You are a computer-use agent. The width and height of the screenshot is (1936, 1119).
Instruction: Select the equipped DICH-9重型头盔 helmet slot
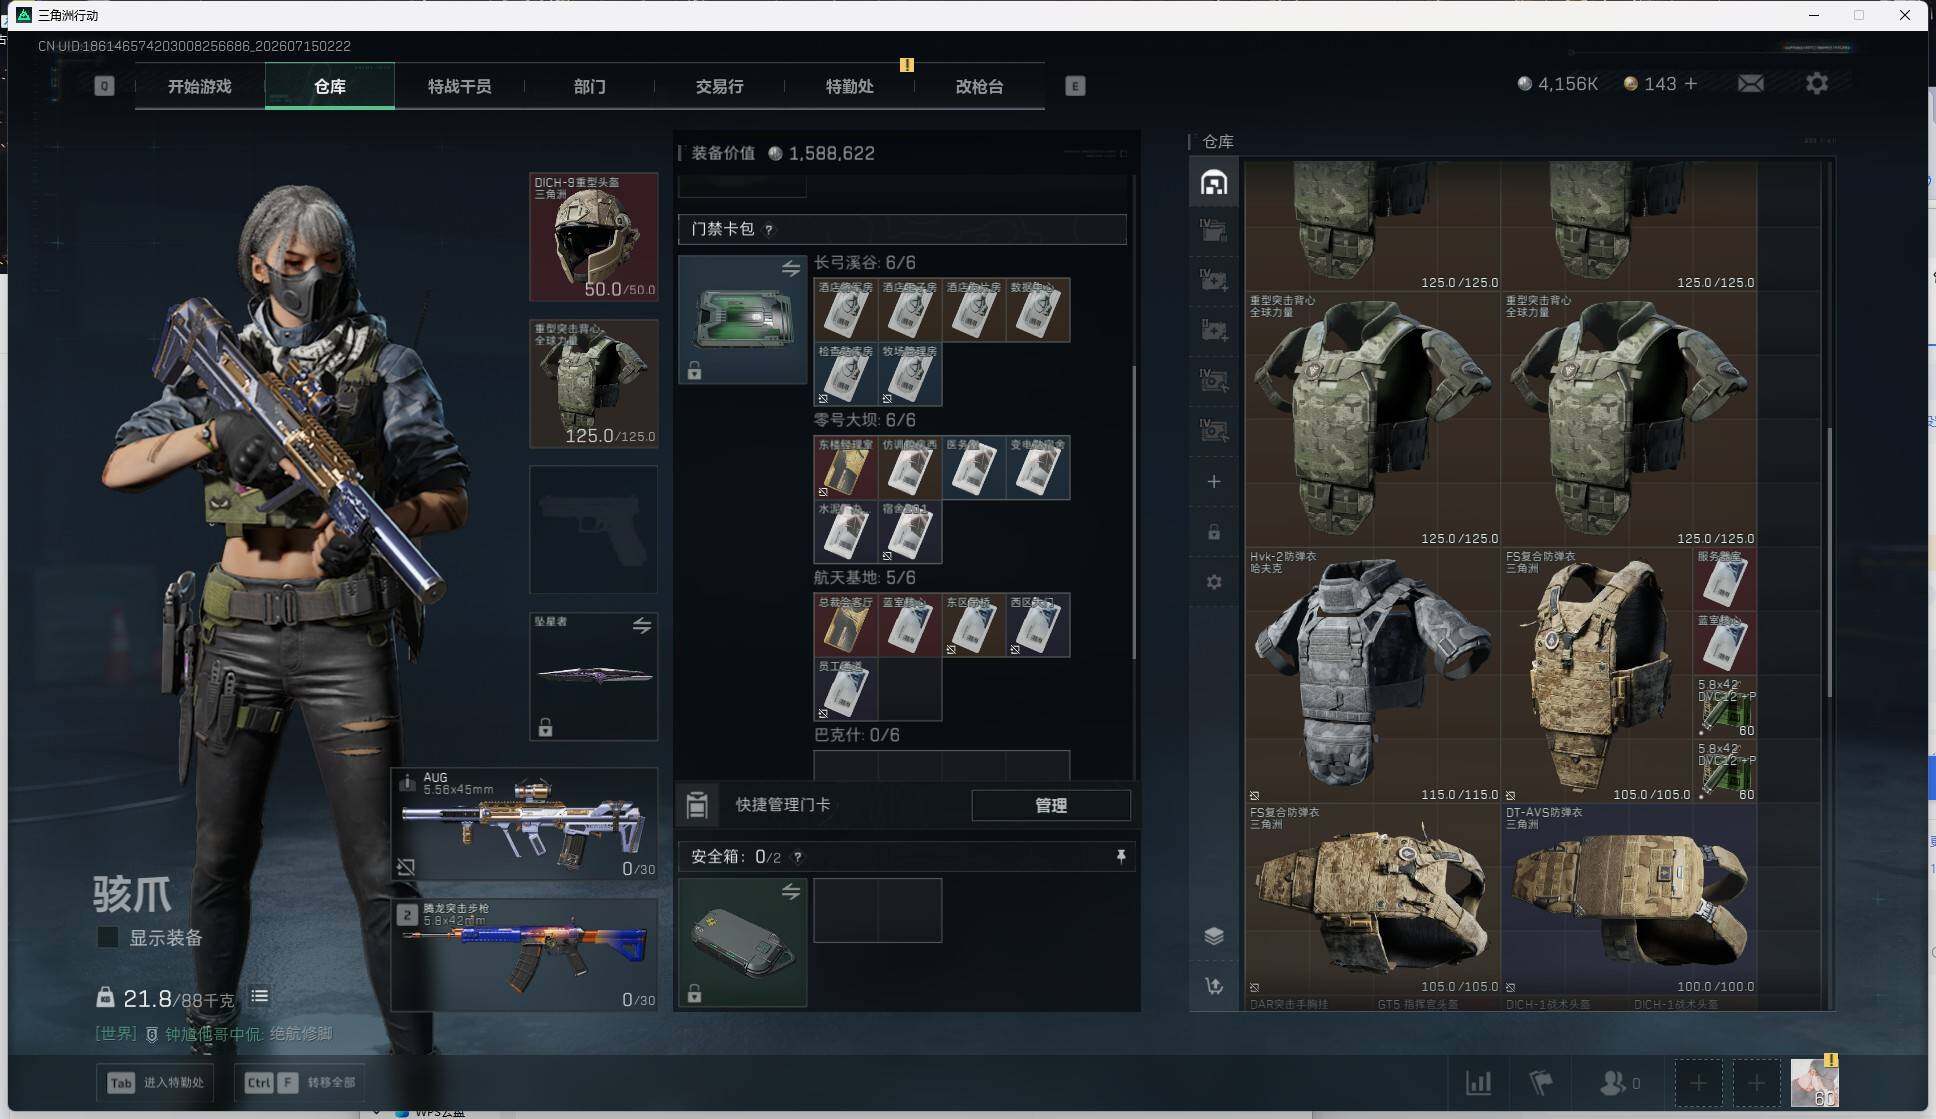[x=594, y=237]
